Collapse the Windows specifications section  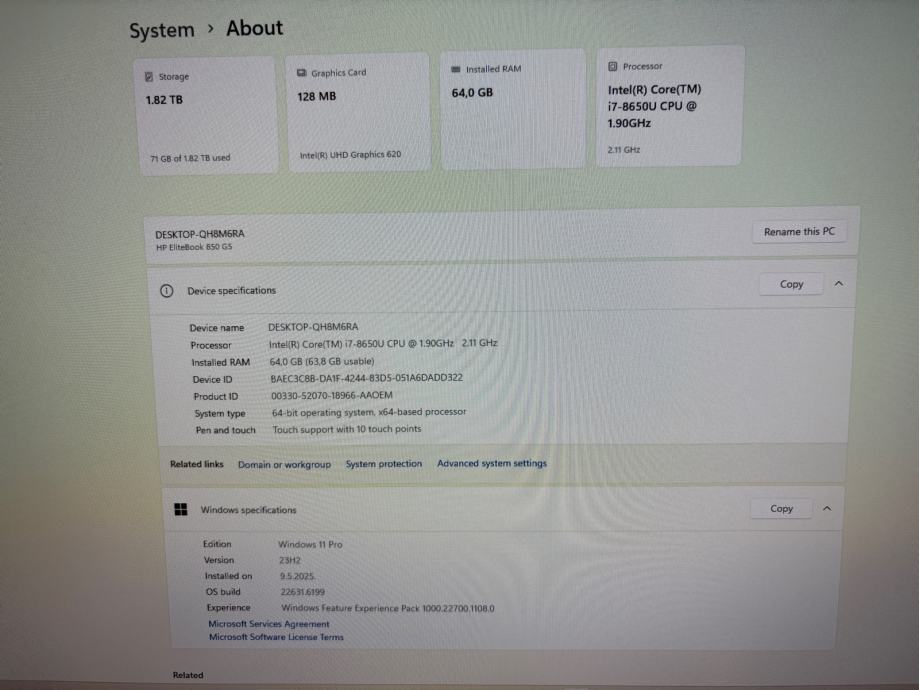pos(827,508)
